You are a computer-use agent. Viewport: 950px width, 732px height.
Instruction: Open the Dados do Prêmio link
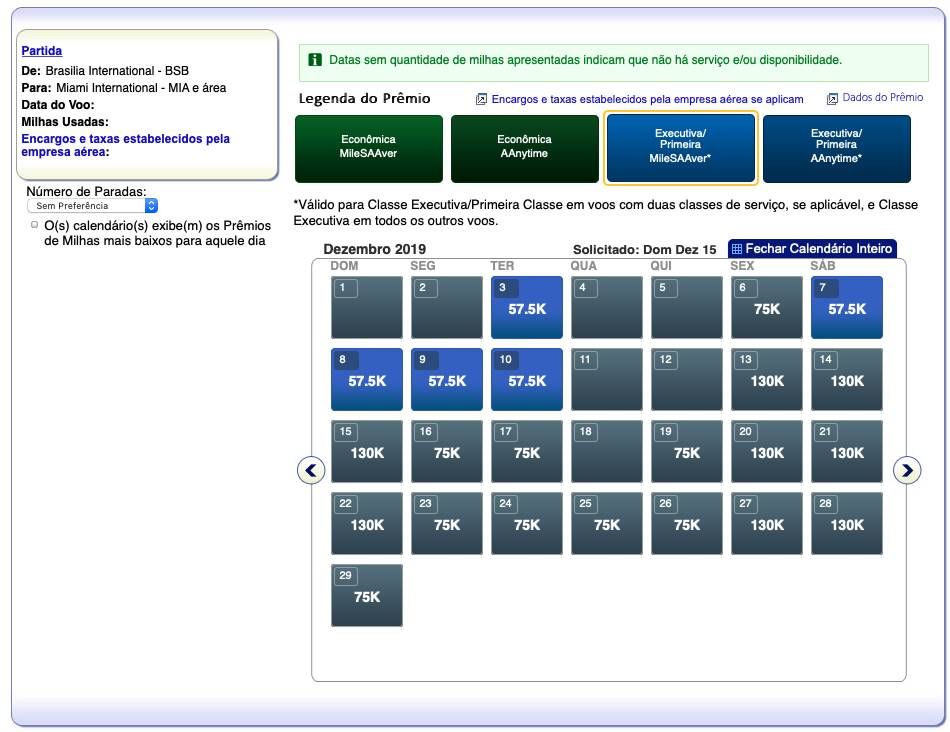(883, 98)
